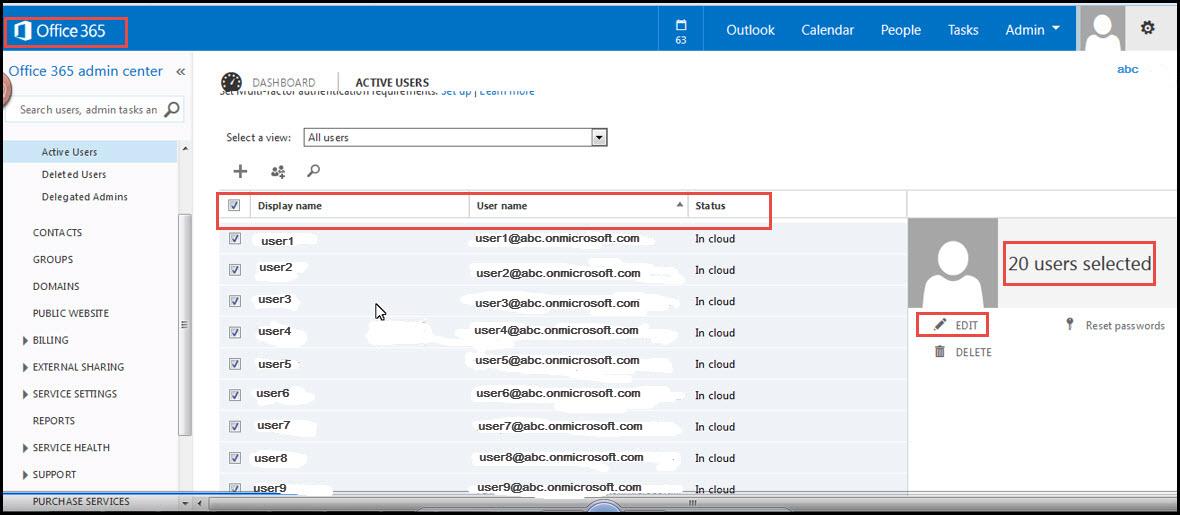The width and height of the screenshot is (1180, 515).
Task: Expand the External Sharing section
Action: tap(74, 367)
